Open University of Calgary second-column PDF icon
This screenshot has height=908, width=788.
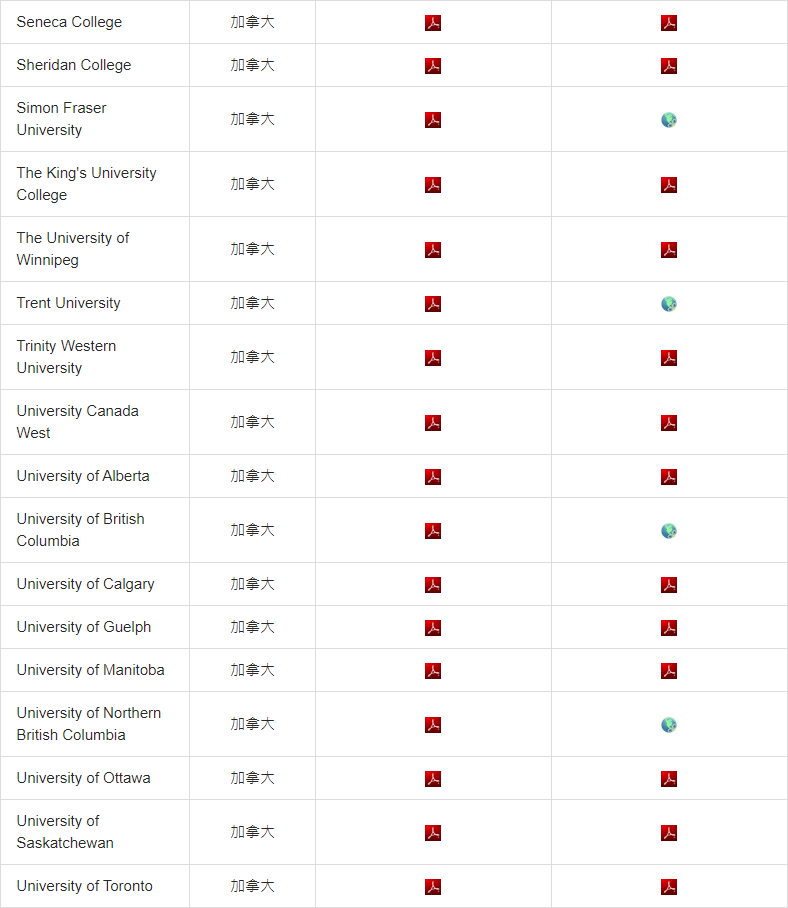[669, 584]
